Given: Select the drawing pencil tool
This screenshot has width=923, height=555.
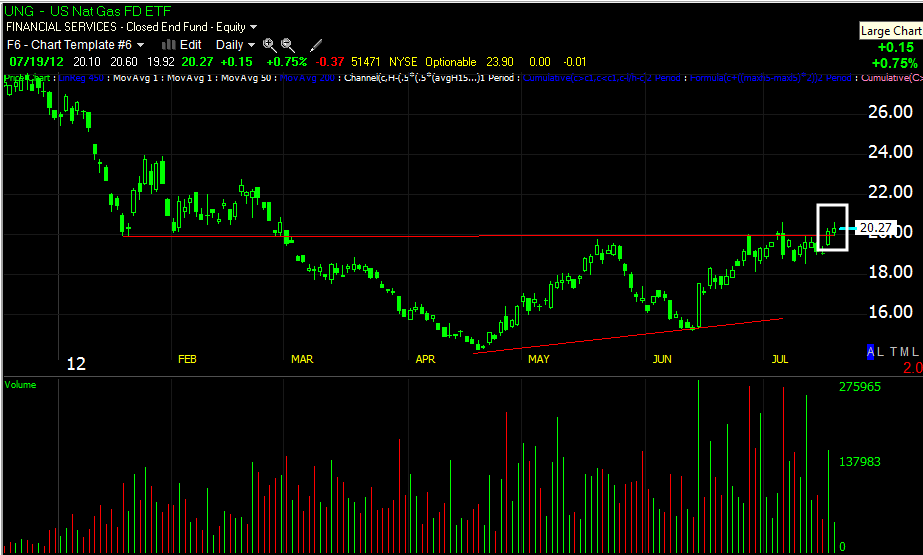Looking at the screenshot, I should (x=316, y=45).
